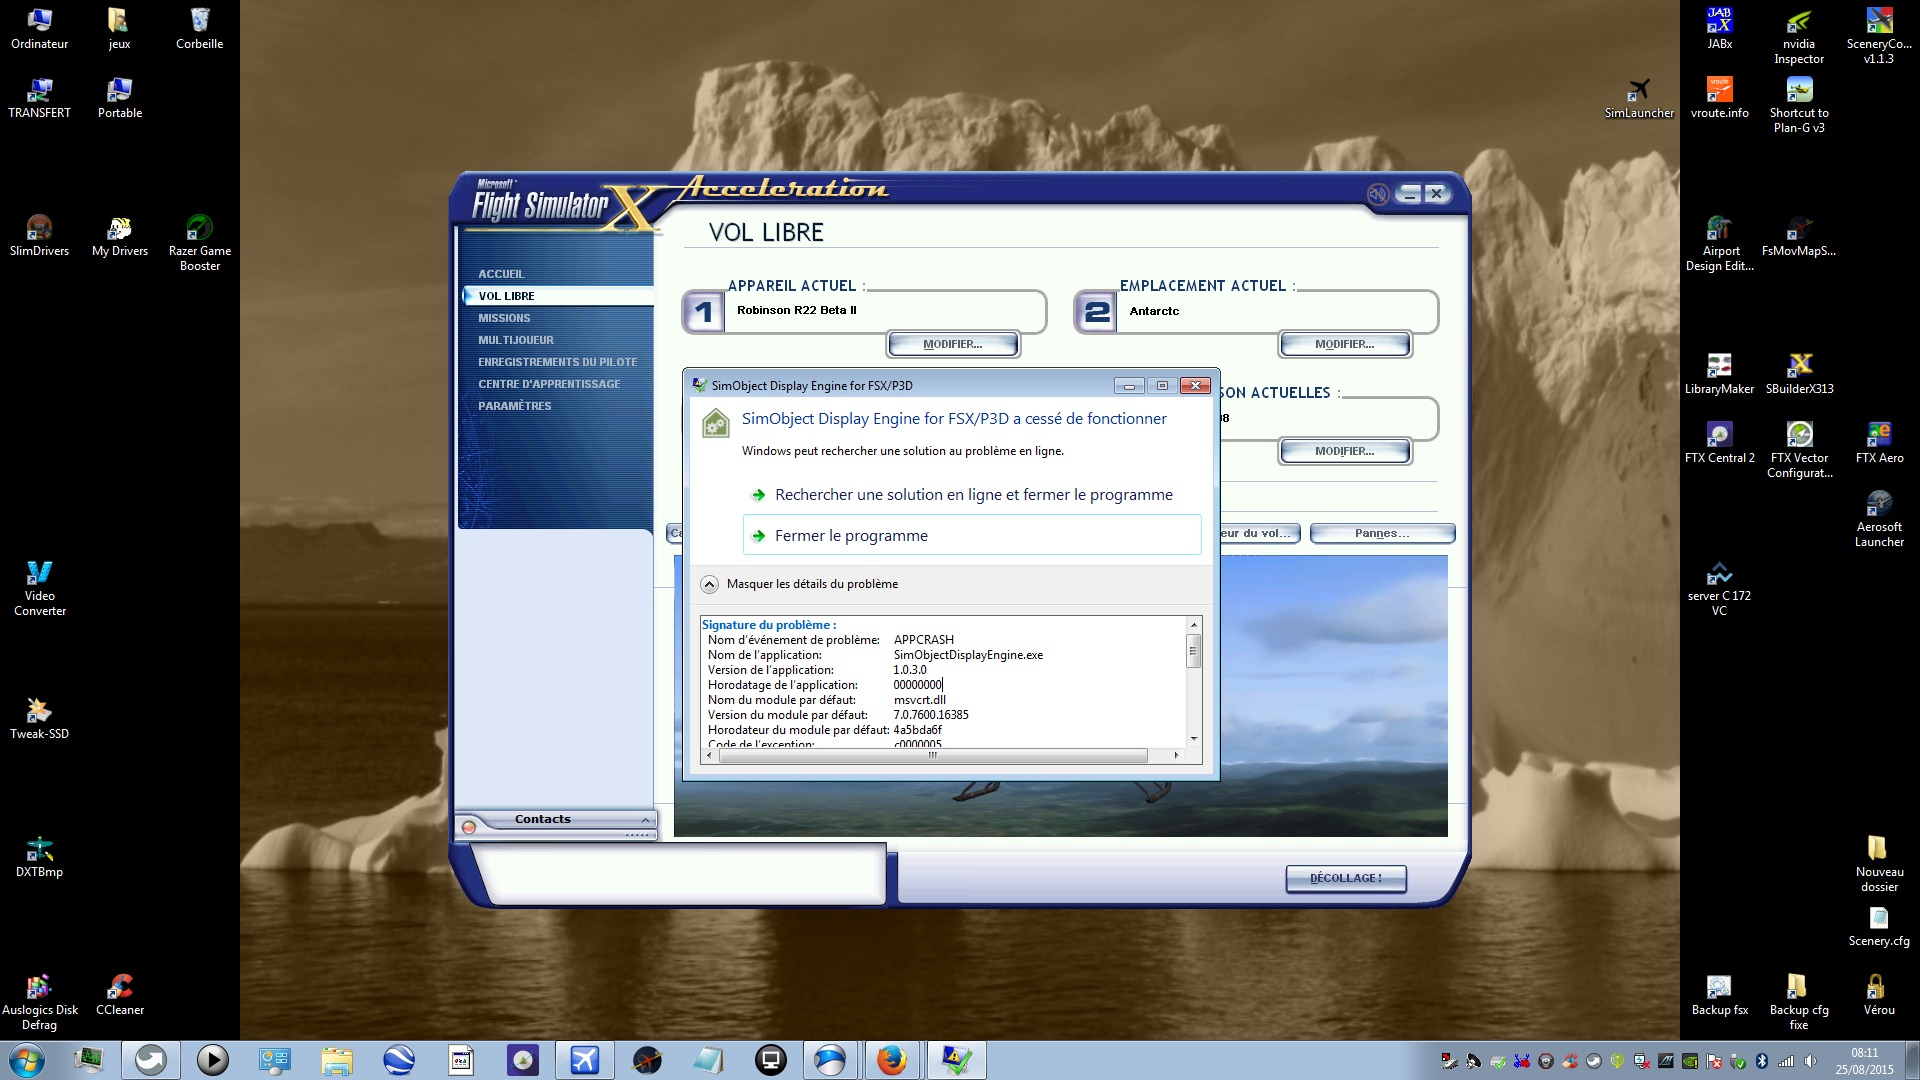Open the Ordinateur desktop icon
The image size is (1920, 1080).
coord(39,29)
